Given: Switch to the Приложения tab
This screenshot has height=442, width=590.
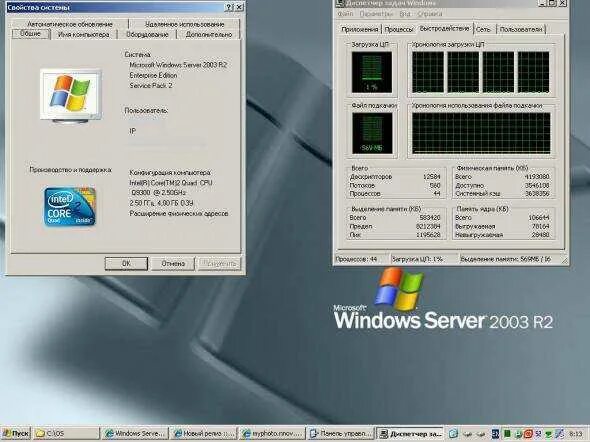Looking at the screenshot, I should click(x=360, y=29).
